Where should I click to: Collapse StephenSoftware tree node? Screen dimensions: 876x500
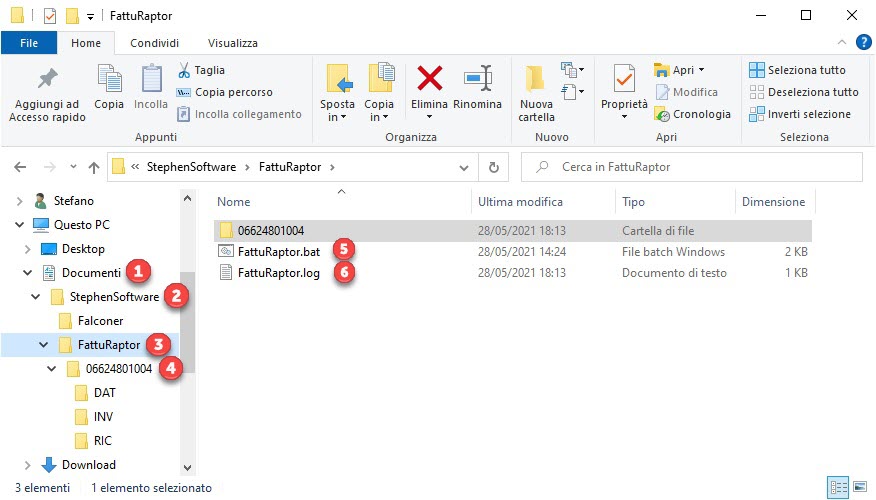click(36, 297)
